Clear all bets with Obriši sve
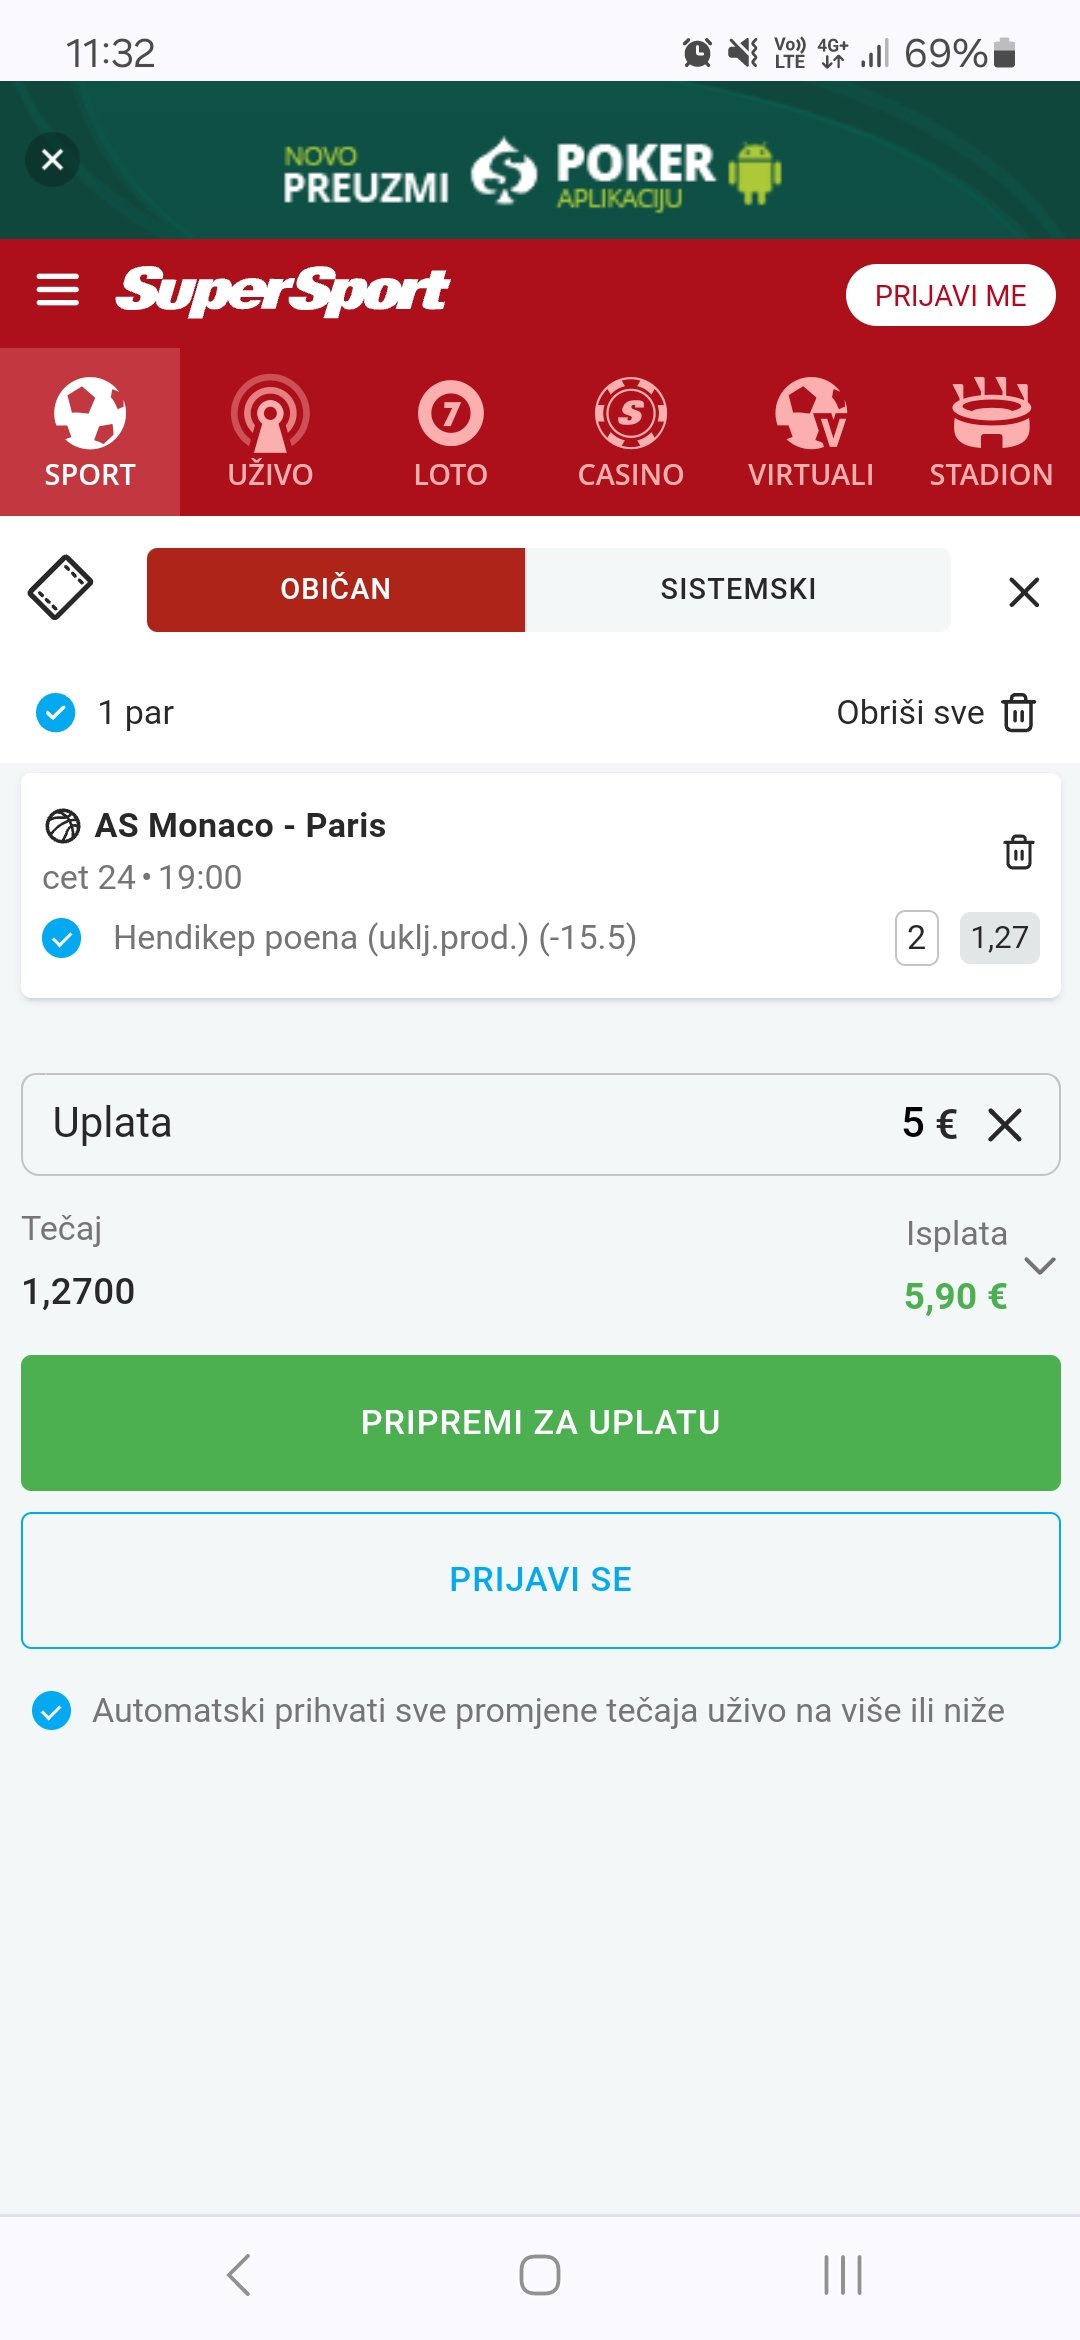The image size is (1080, 2340). coord(936,713)
